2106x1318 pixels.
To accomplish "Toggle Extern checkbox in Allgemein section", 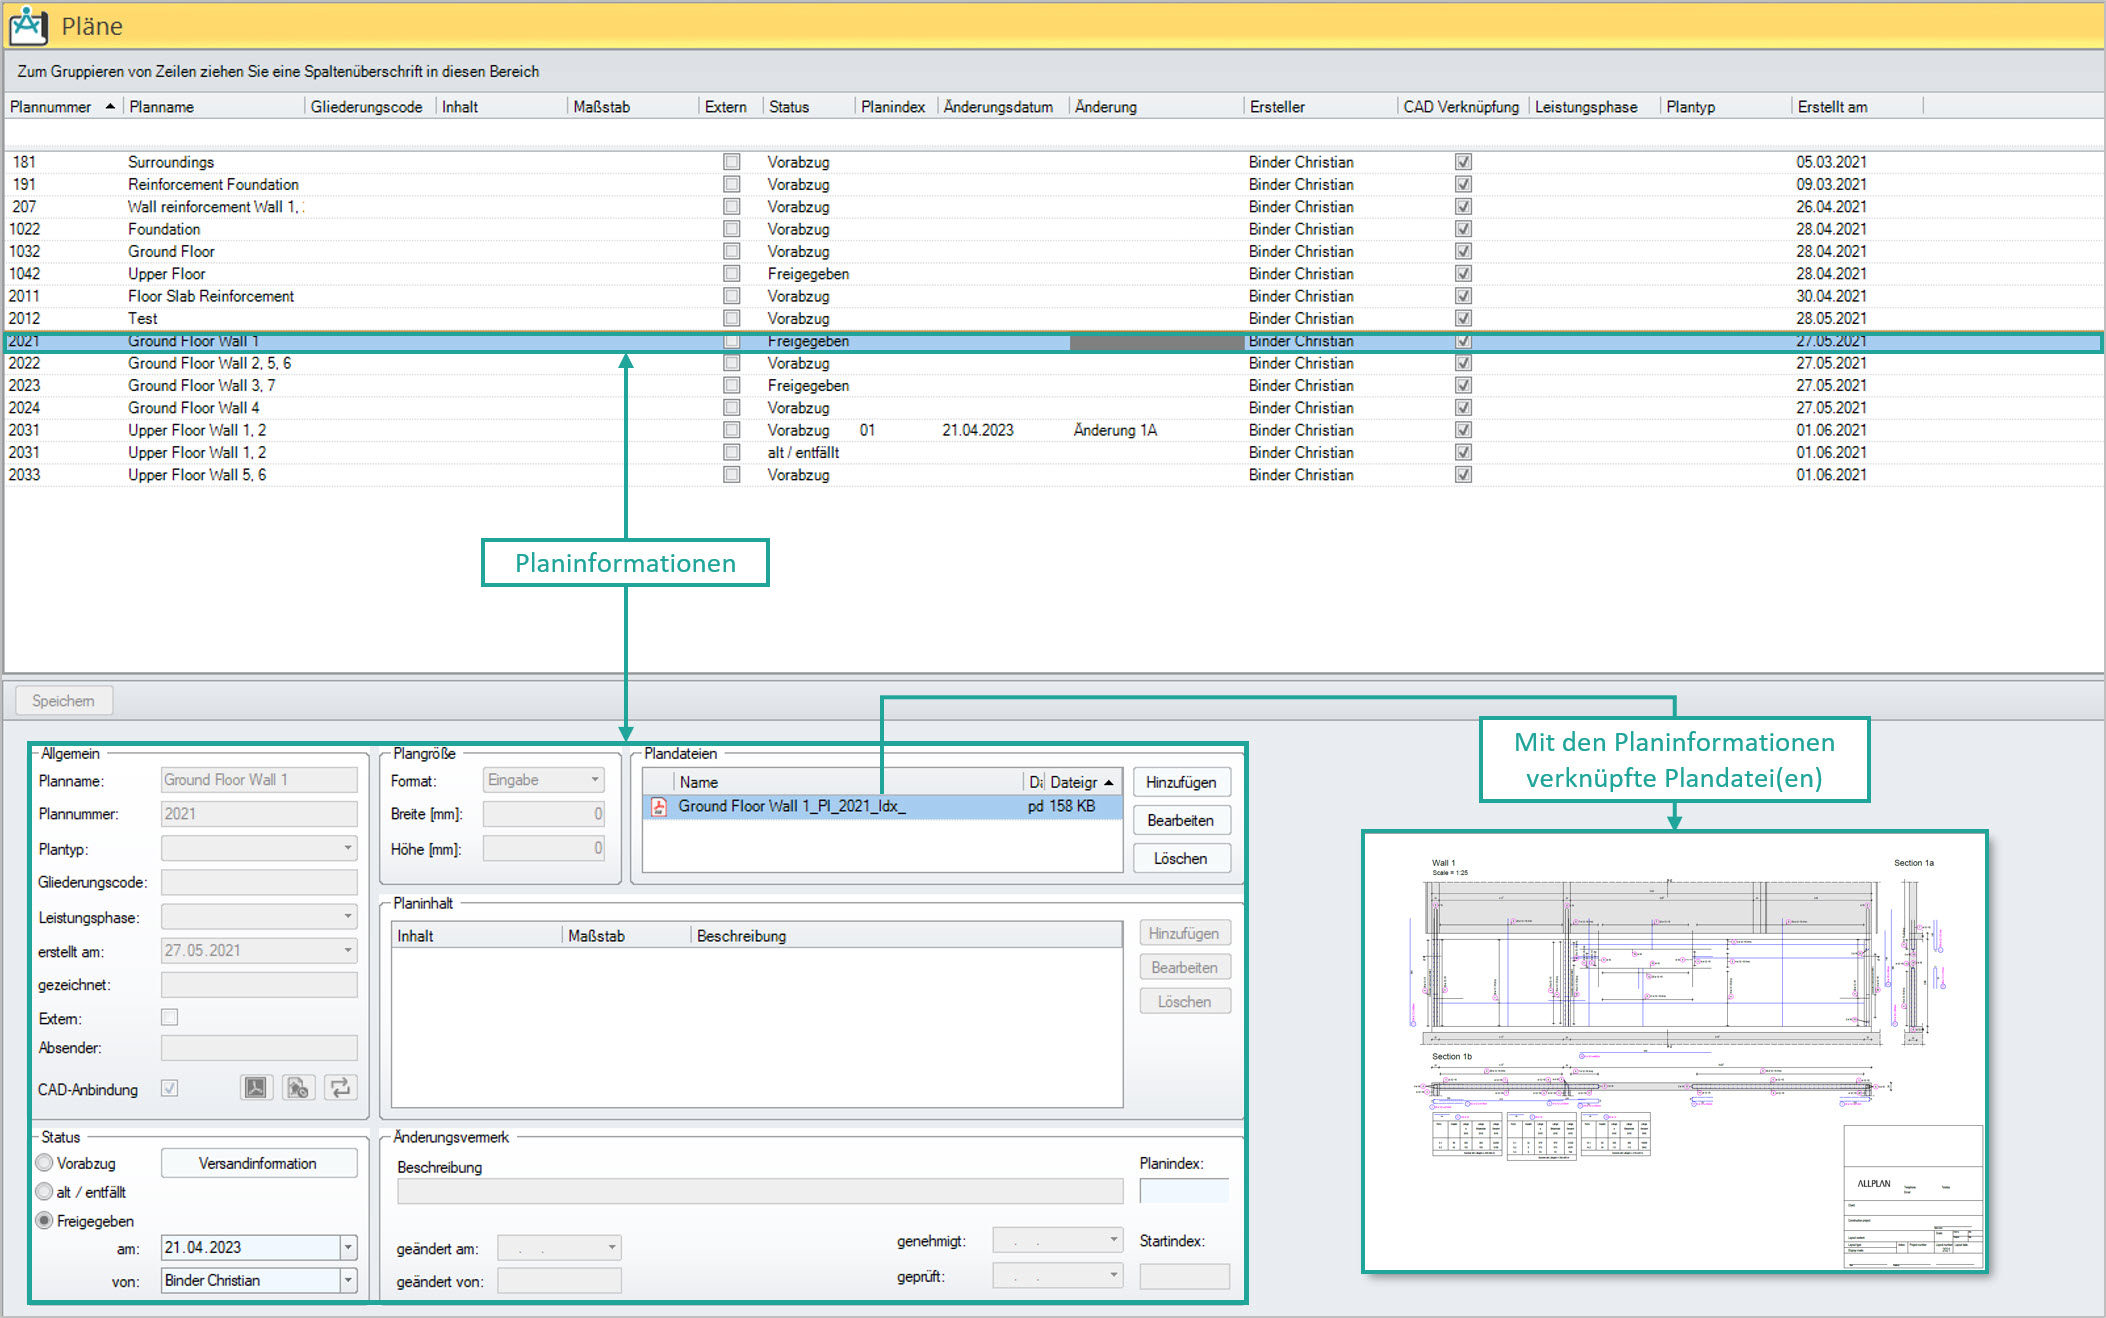I will coord(170,1018).
